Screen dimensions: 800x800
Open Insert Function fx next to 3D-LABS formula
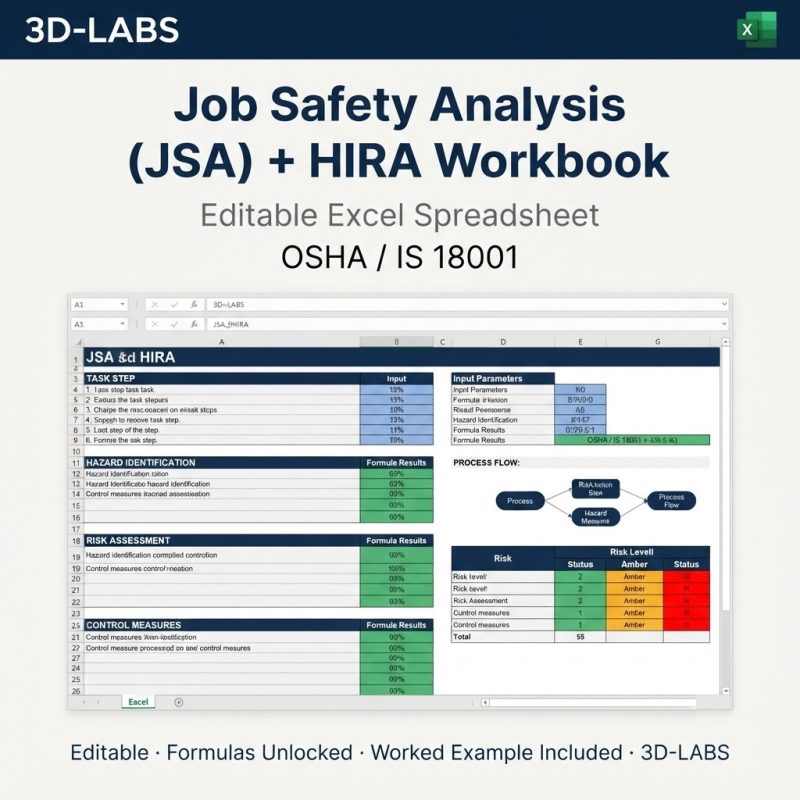pos(194,305)
